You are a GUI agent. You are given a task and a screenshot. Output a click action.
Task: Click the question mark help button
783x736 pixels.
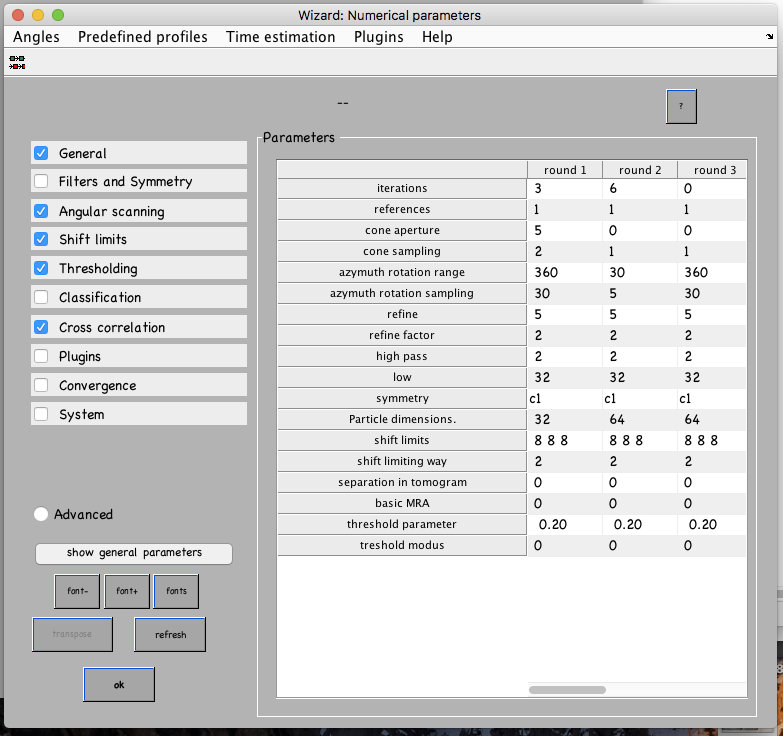(681, 106)
